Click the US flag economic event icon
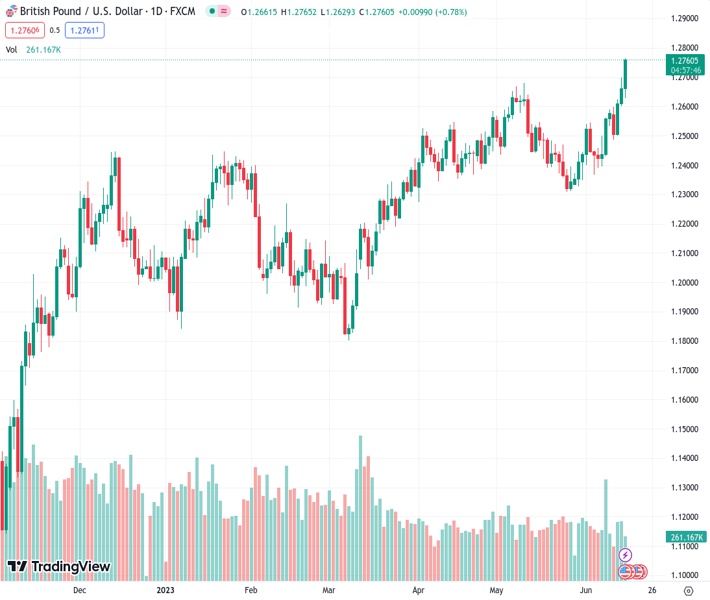The width and height of the screenshot is (710, 600). point(626,572)
